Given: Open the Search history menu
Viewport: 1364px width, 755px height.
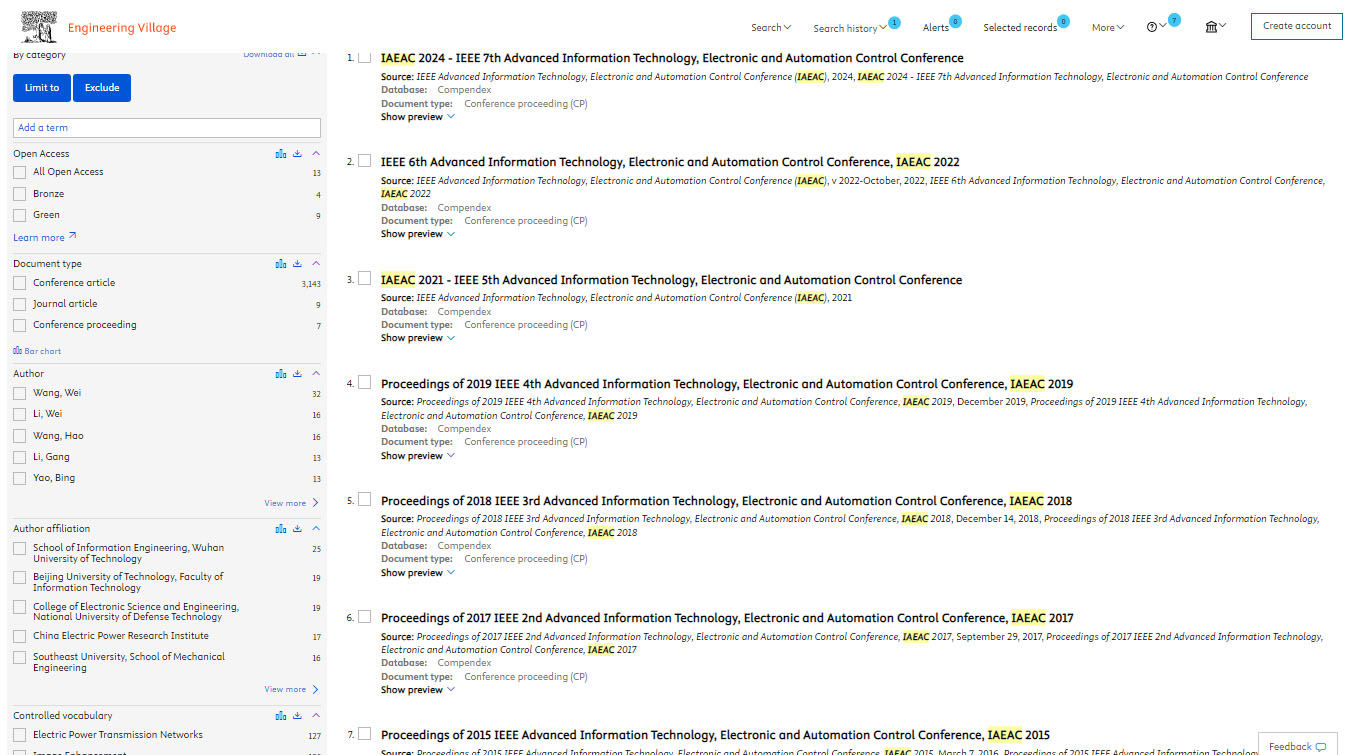Looking at the screenshot, I should [849, 28].
